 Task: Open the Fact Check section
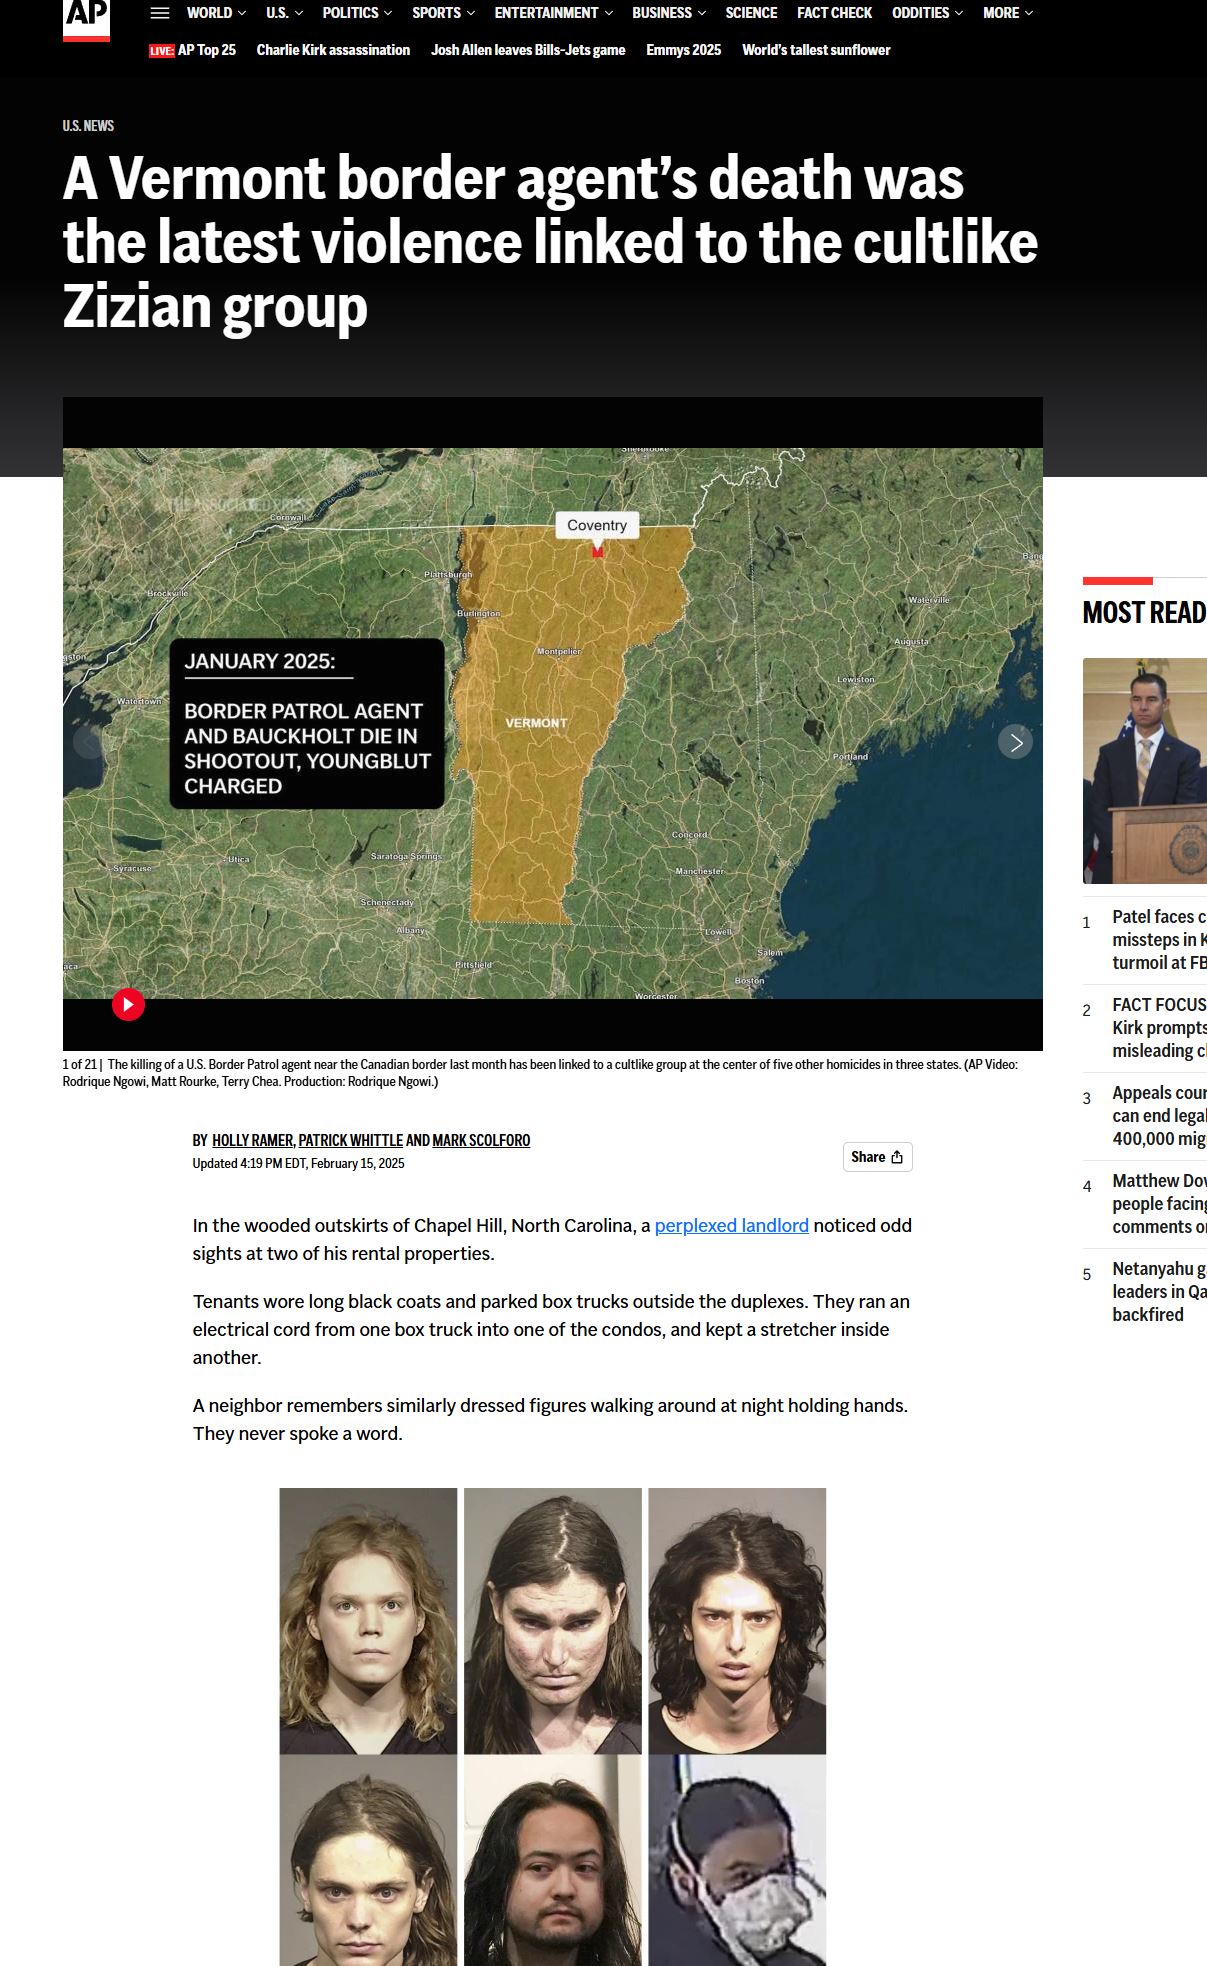click(834, 13)
